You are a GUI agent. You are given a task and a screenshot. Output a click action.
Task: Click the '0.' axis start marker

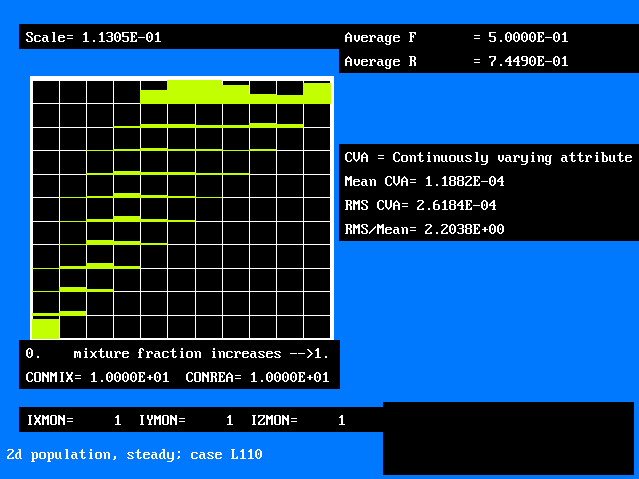33,353
